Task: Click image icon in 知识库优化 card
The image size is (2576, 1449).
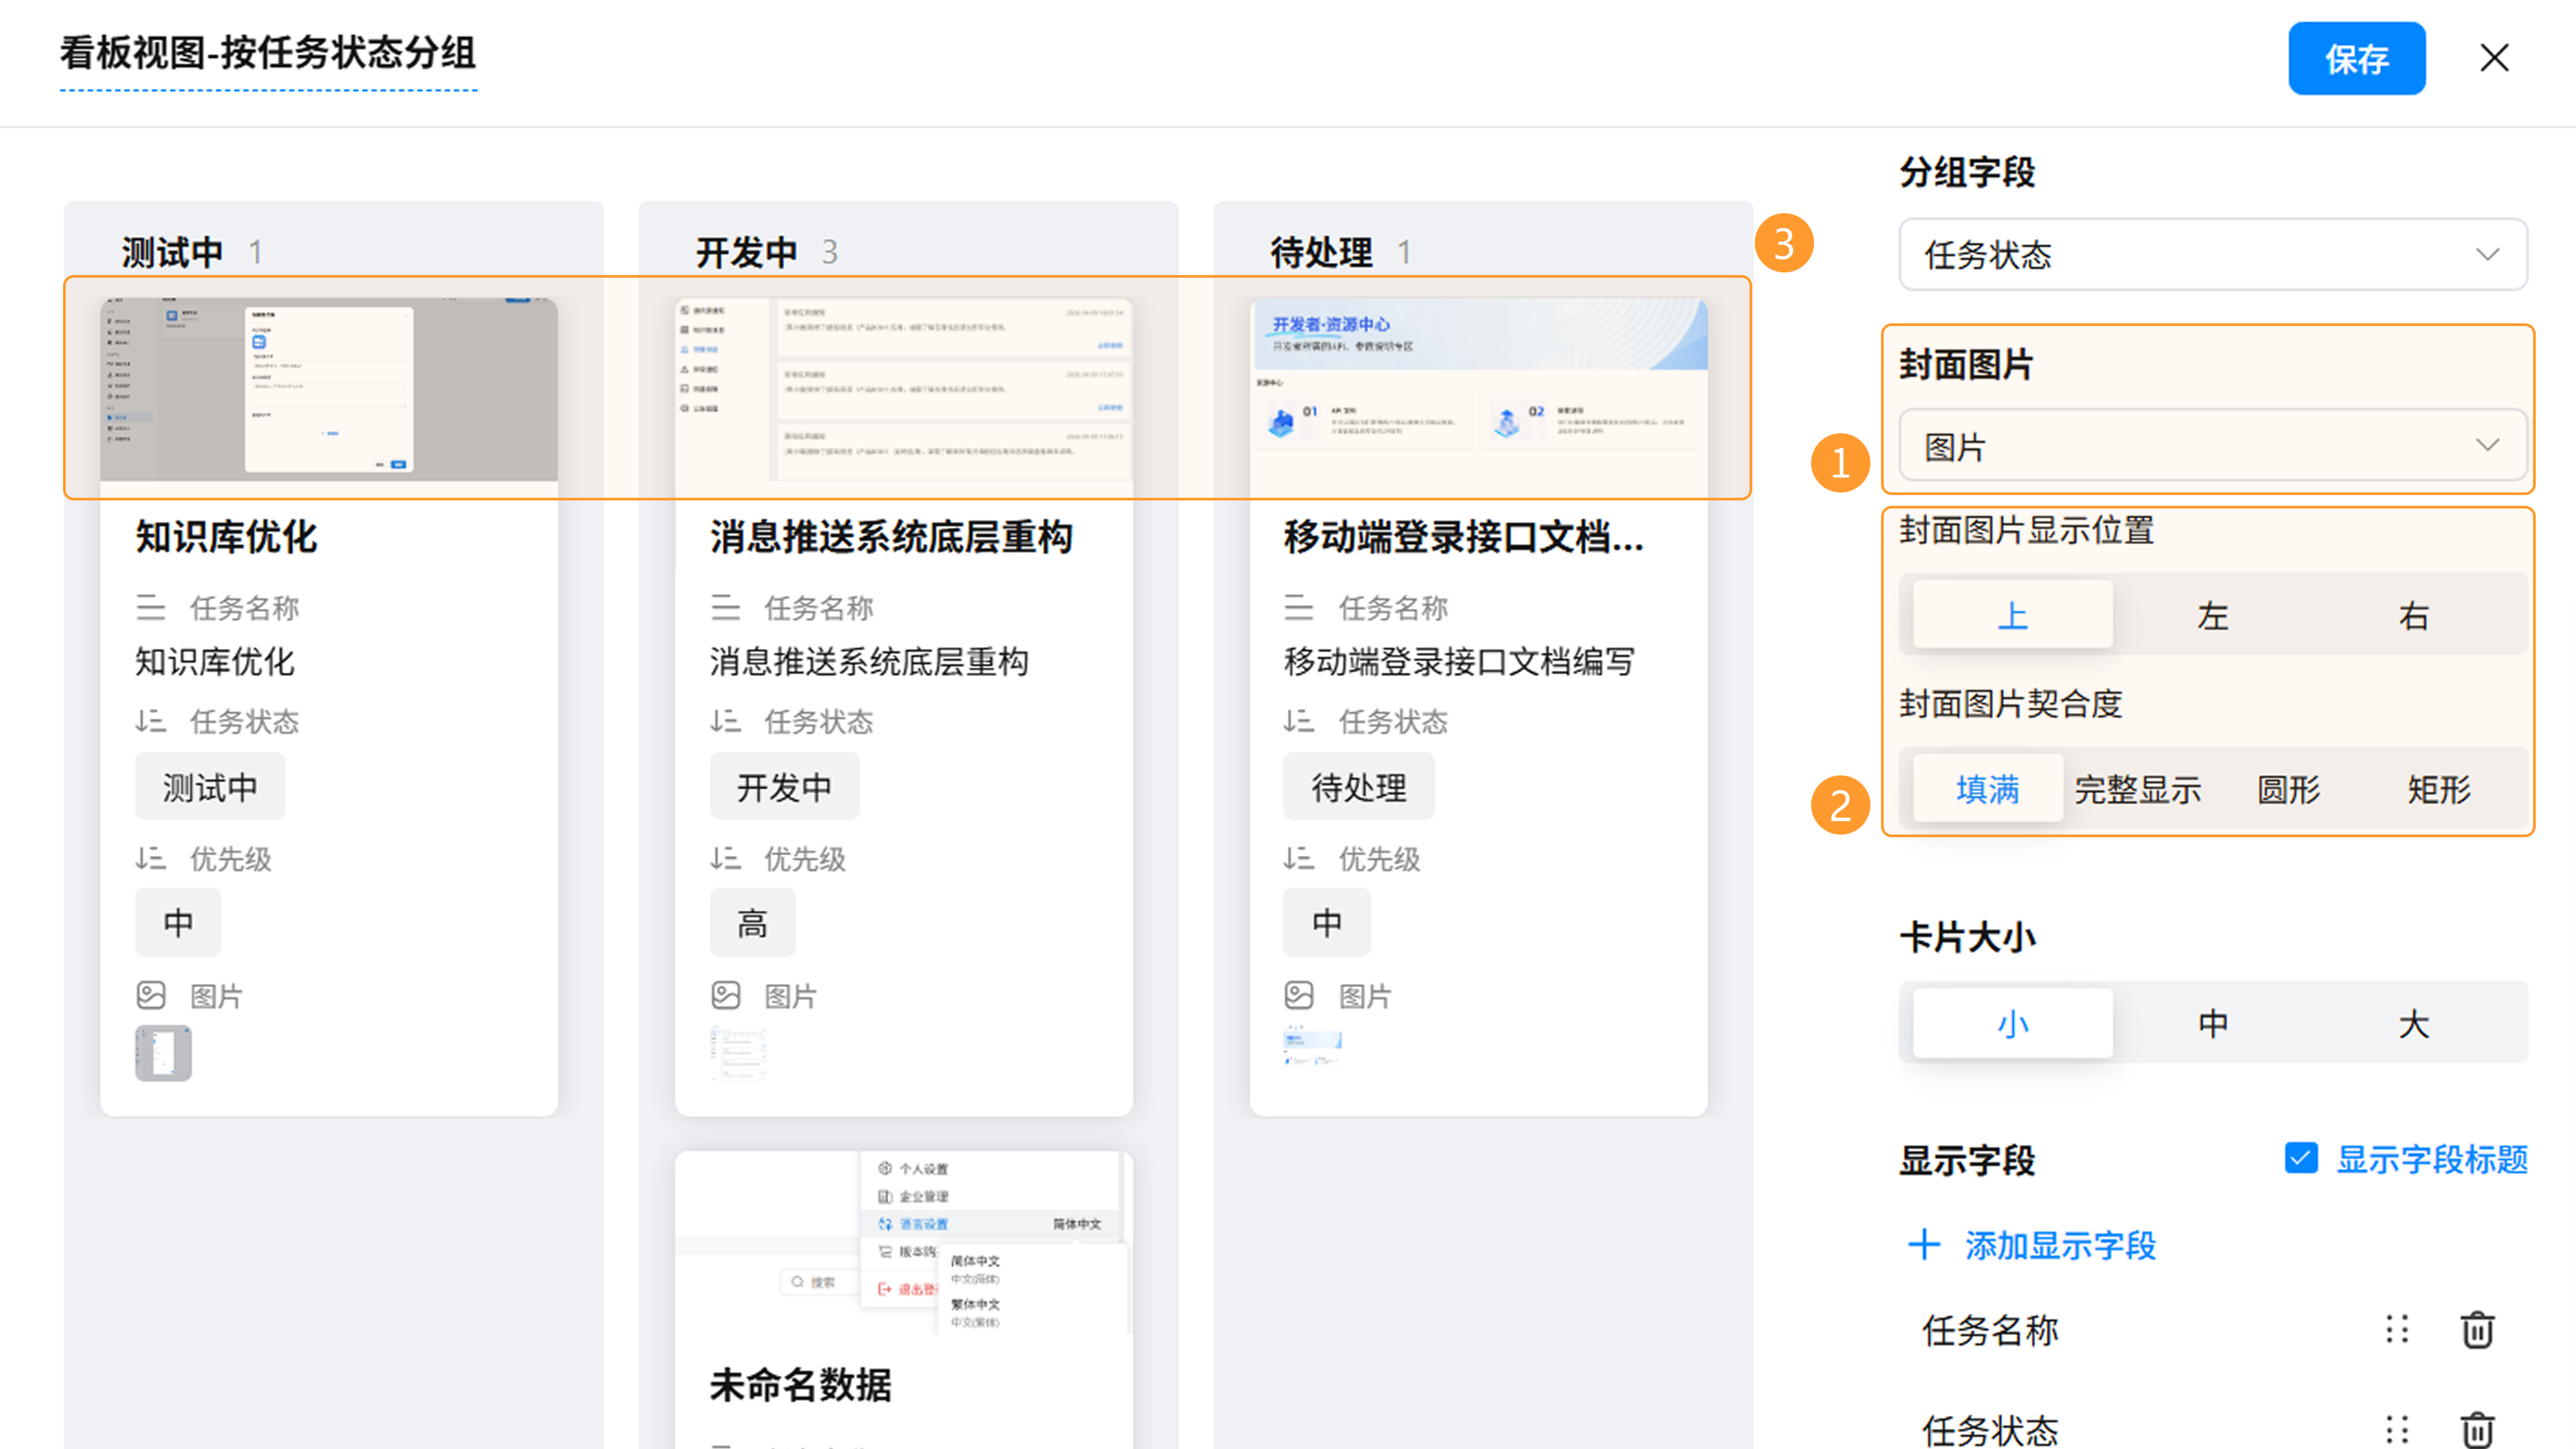Action: tap(151, 995)
